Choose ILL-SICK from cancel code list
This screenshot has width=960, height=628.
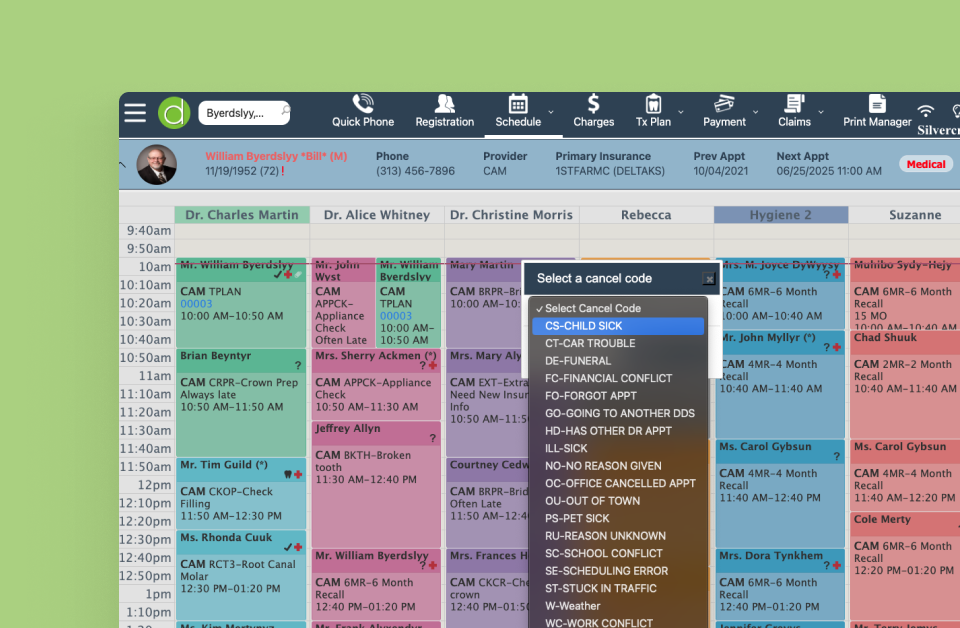click(x=566, y=449)
